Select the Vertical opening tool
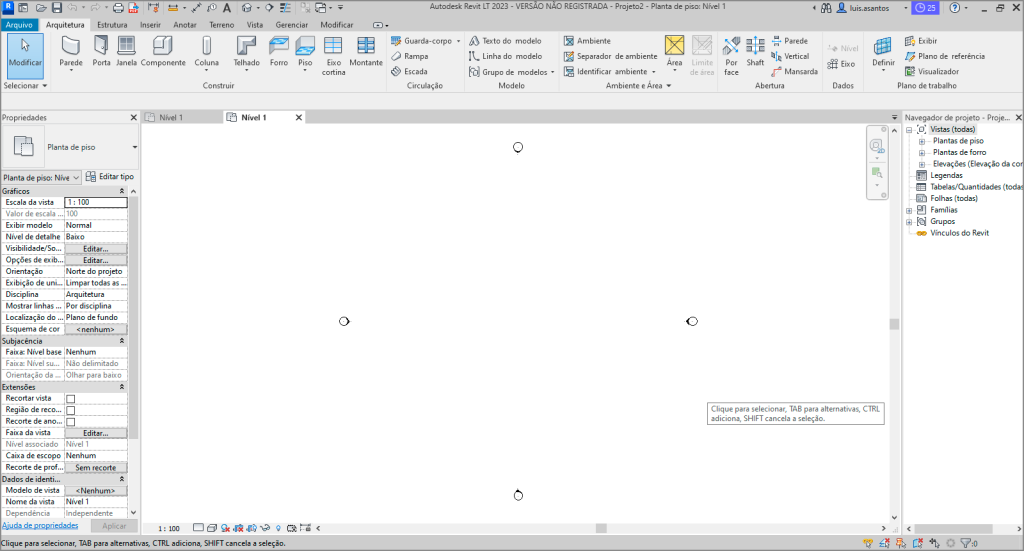The image size is (1024, 551). [790, 56]
